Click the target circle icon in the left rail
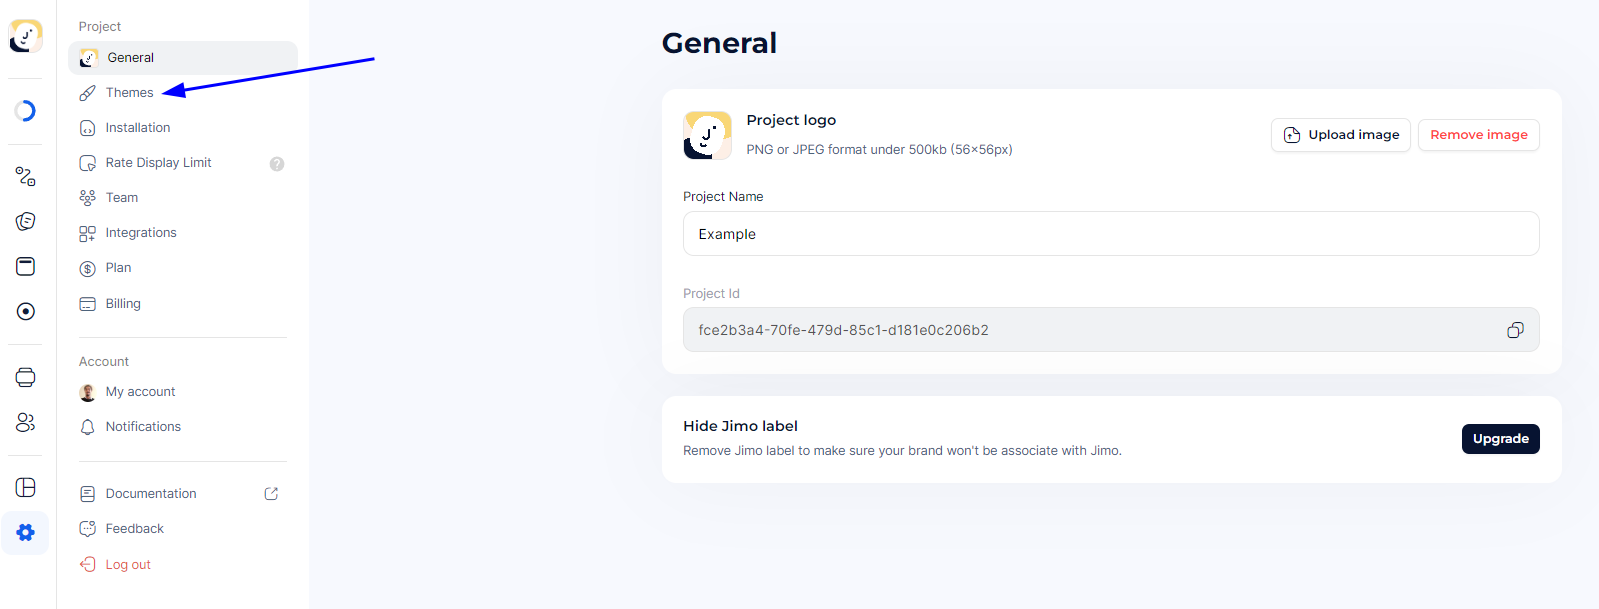Image resolution: width=1599 pixels, height=609 pixels. [x=26, y=312]
